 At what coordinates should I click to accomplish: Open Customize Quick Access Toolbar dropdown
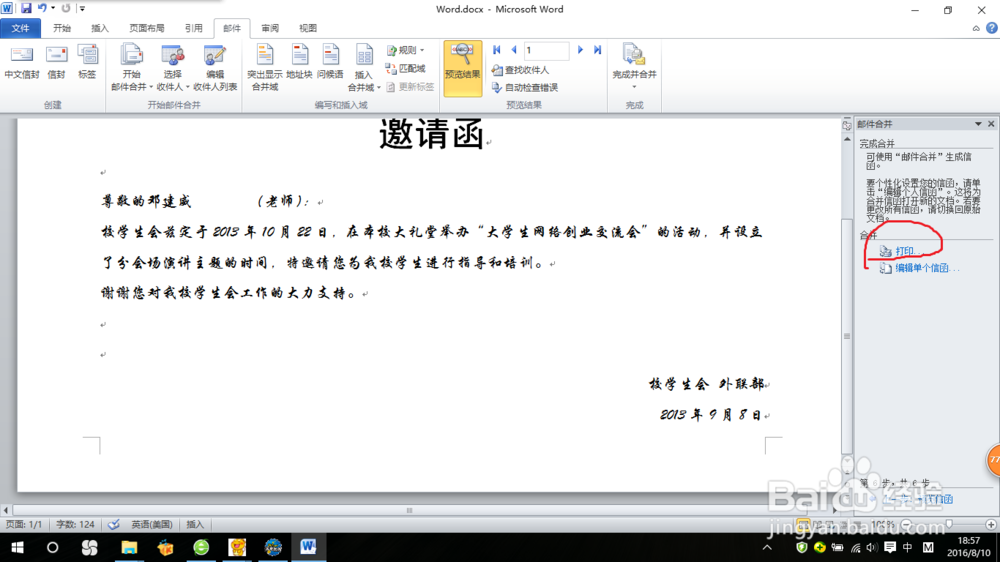[x=82, y=8]
